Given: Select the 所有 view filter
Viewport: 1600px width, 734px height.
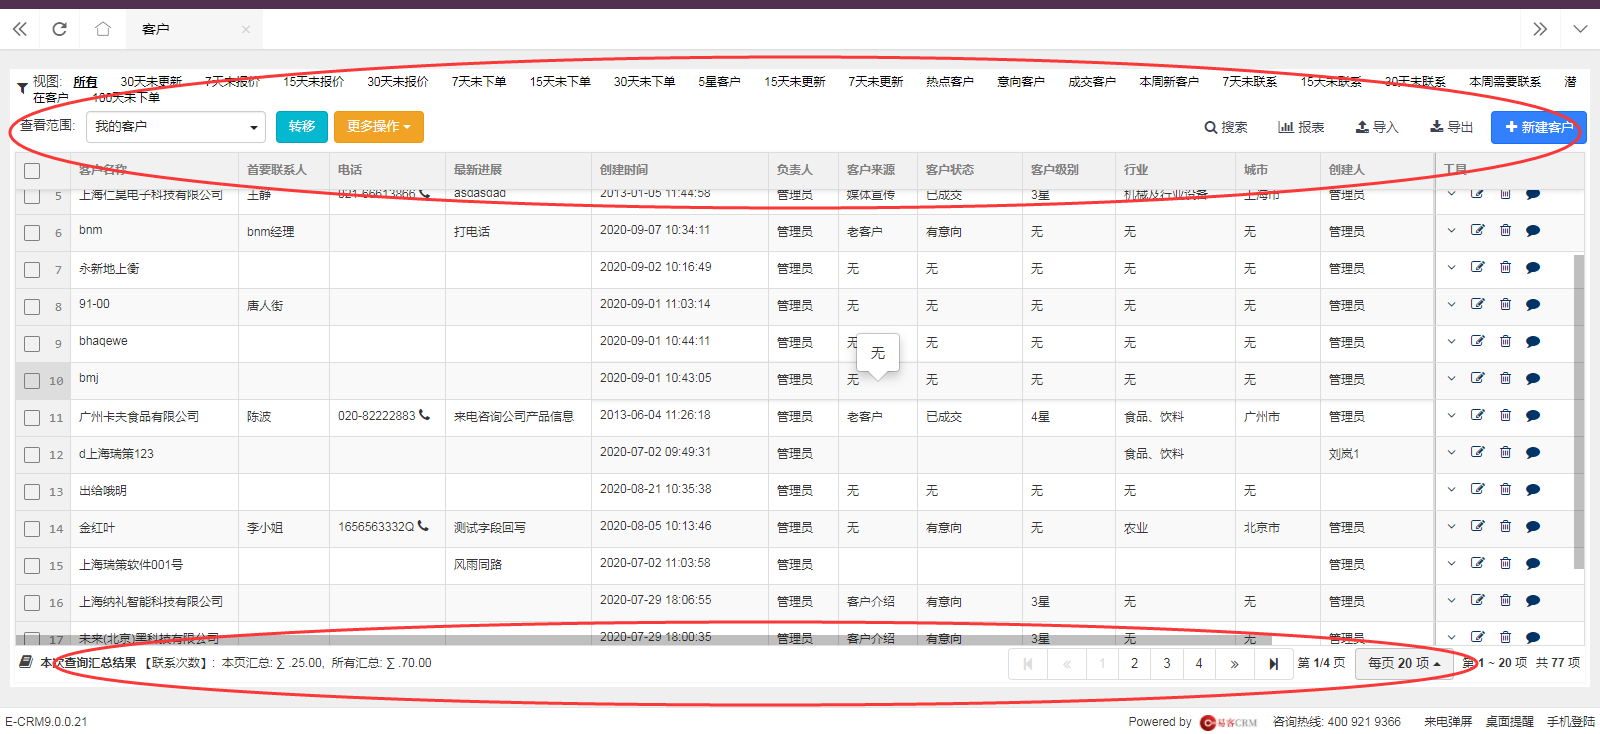Looking at the screenshot, I should click(85, 82).
